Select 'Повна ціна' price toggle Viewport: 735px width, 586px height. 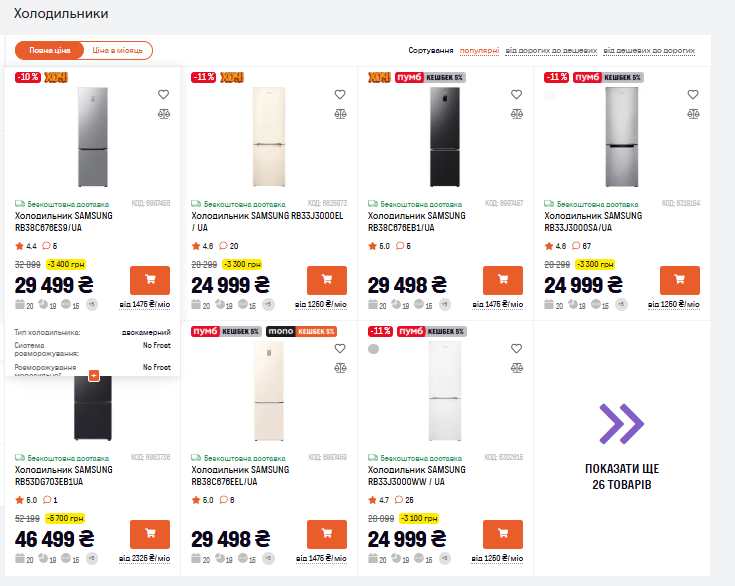(50, 50)
